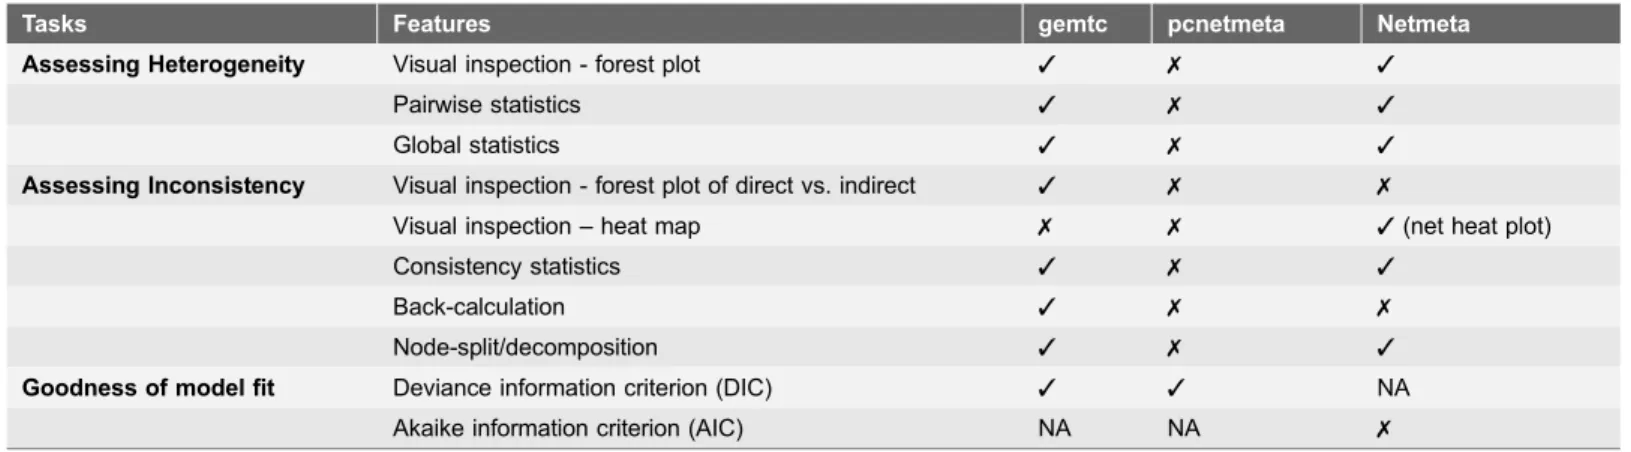Click gemtc checkmark for Back-calculation

tap(1046, 307)
